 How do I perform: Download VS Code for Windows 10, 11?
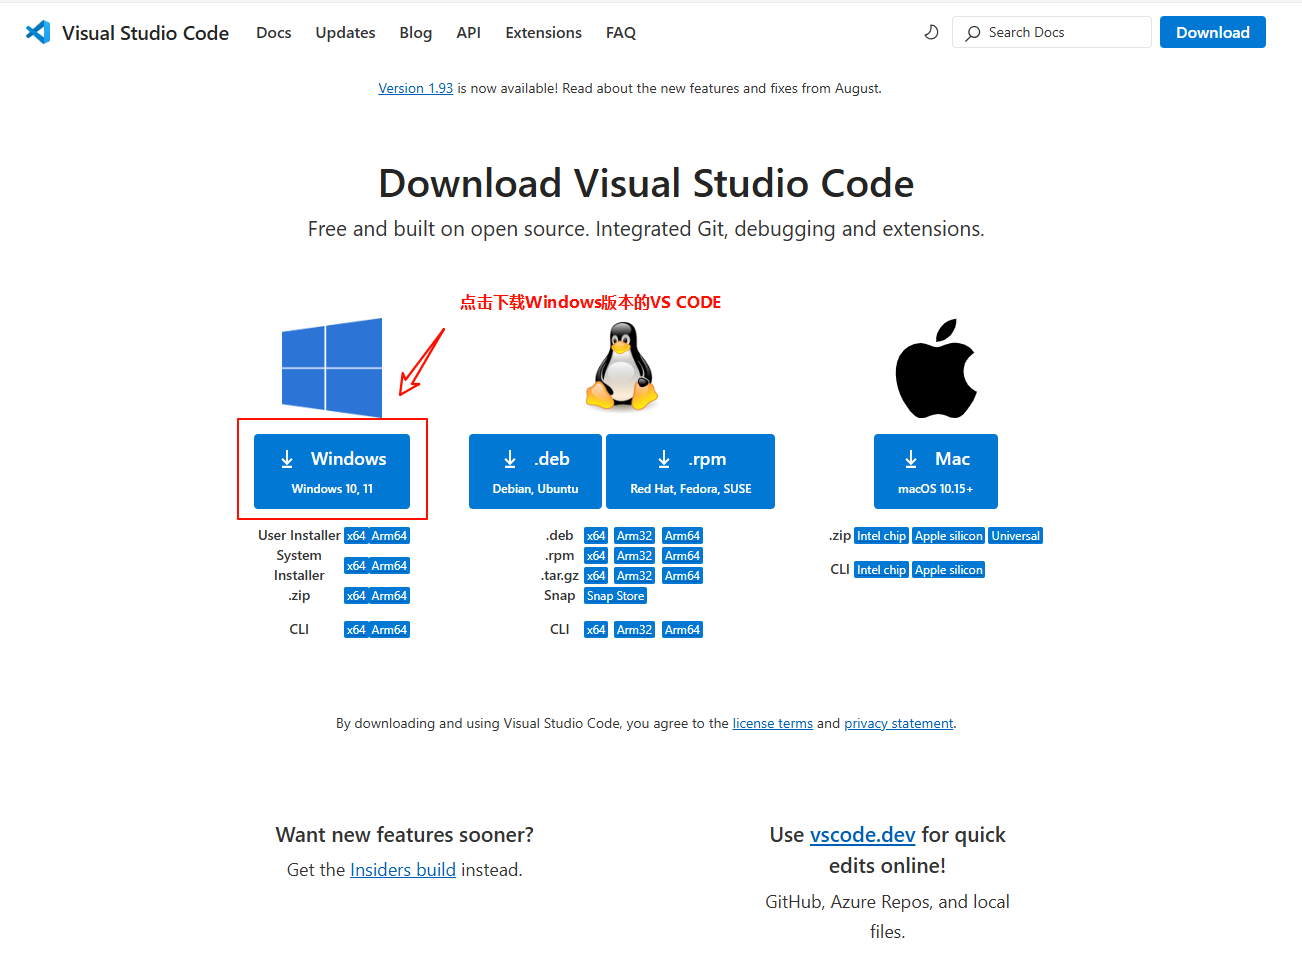tap(331, 470)
